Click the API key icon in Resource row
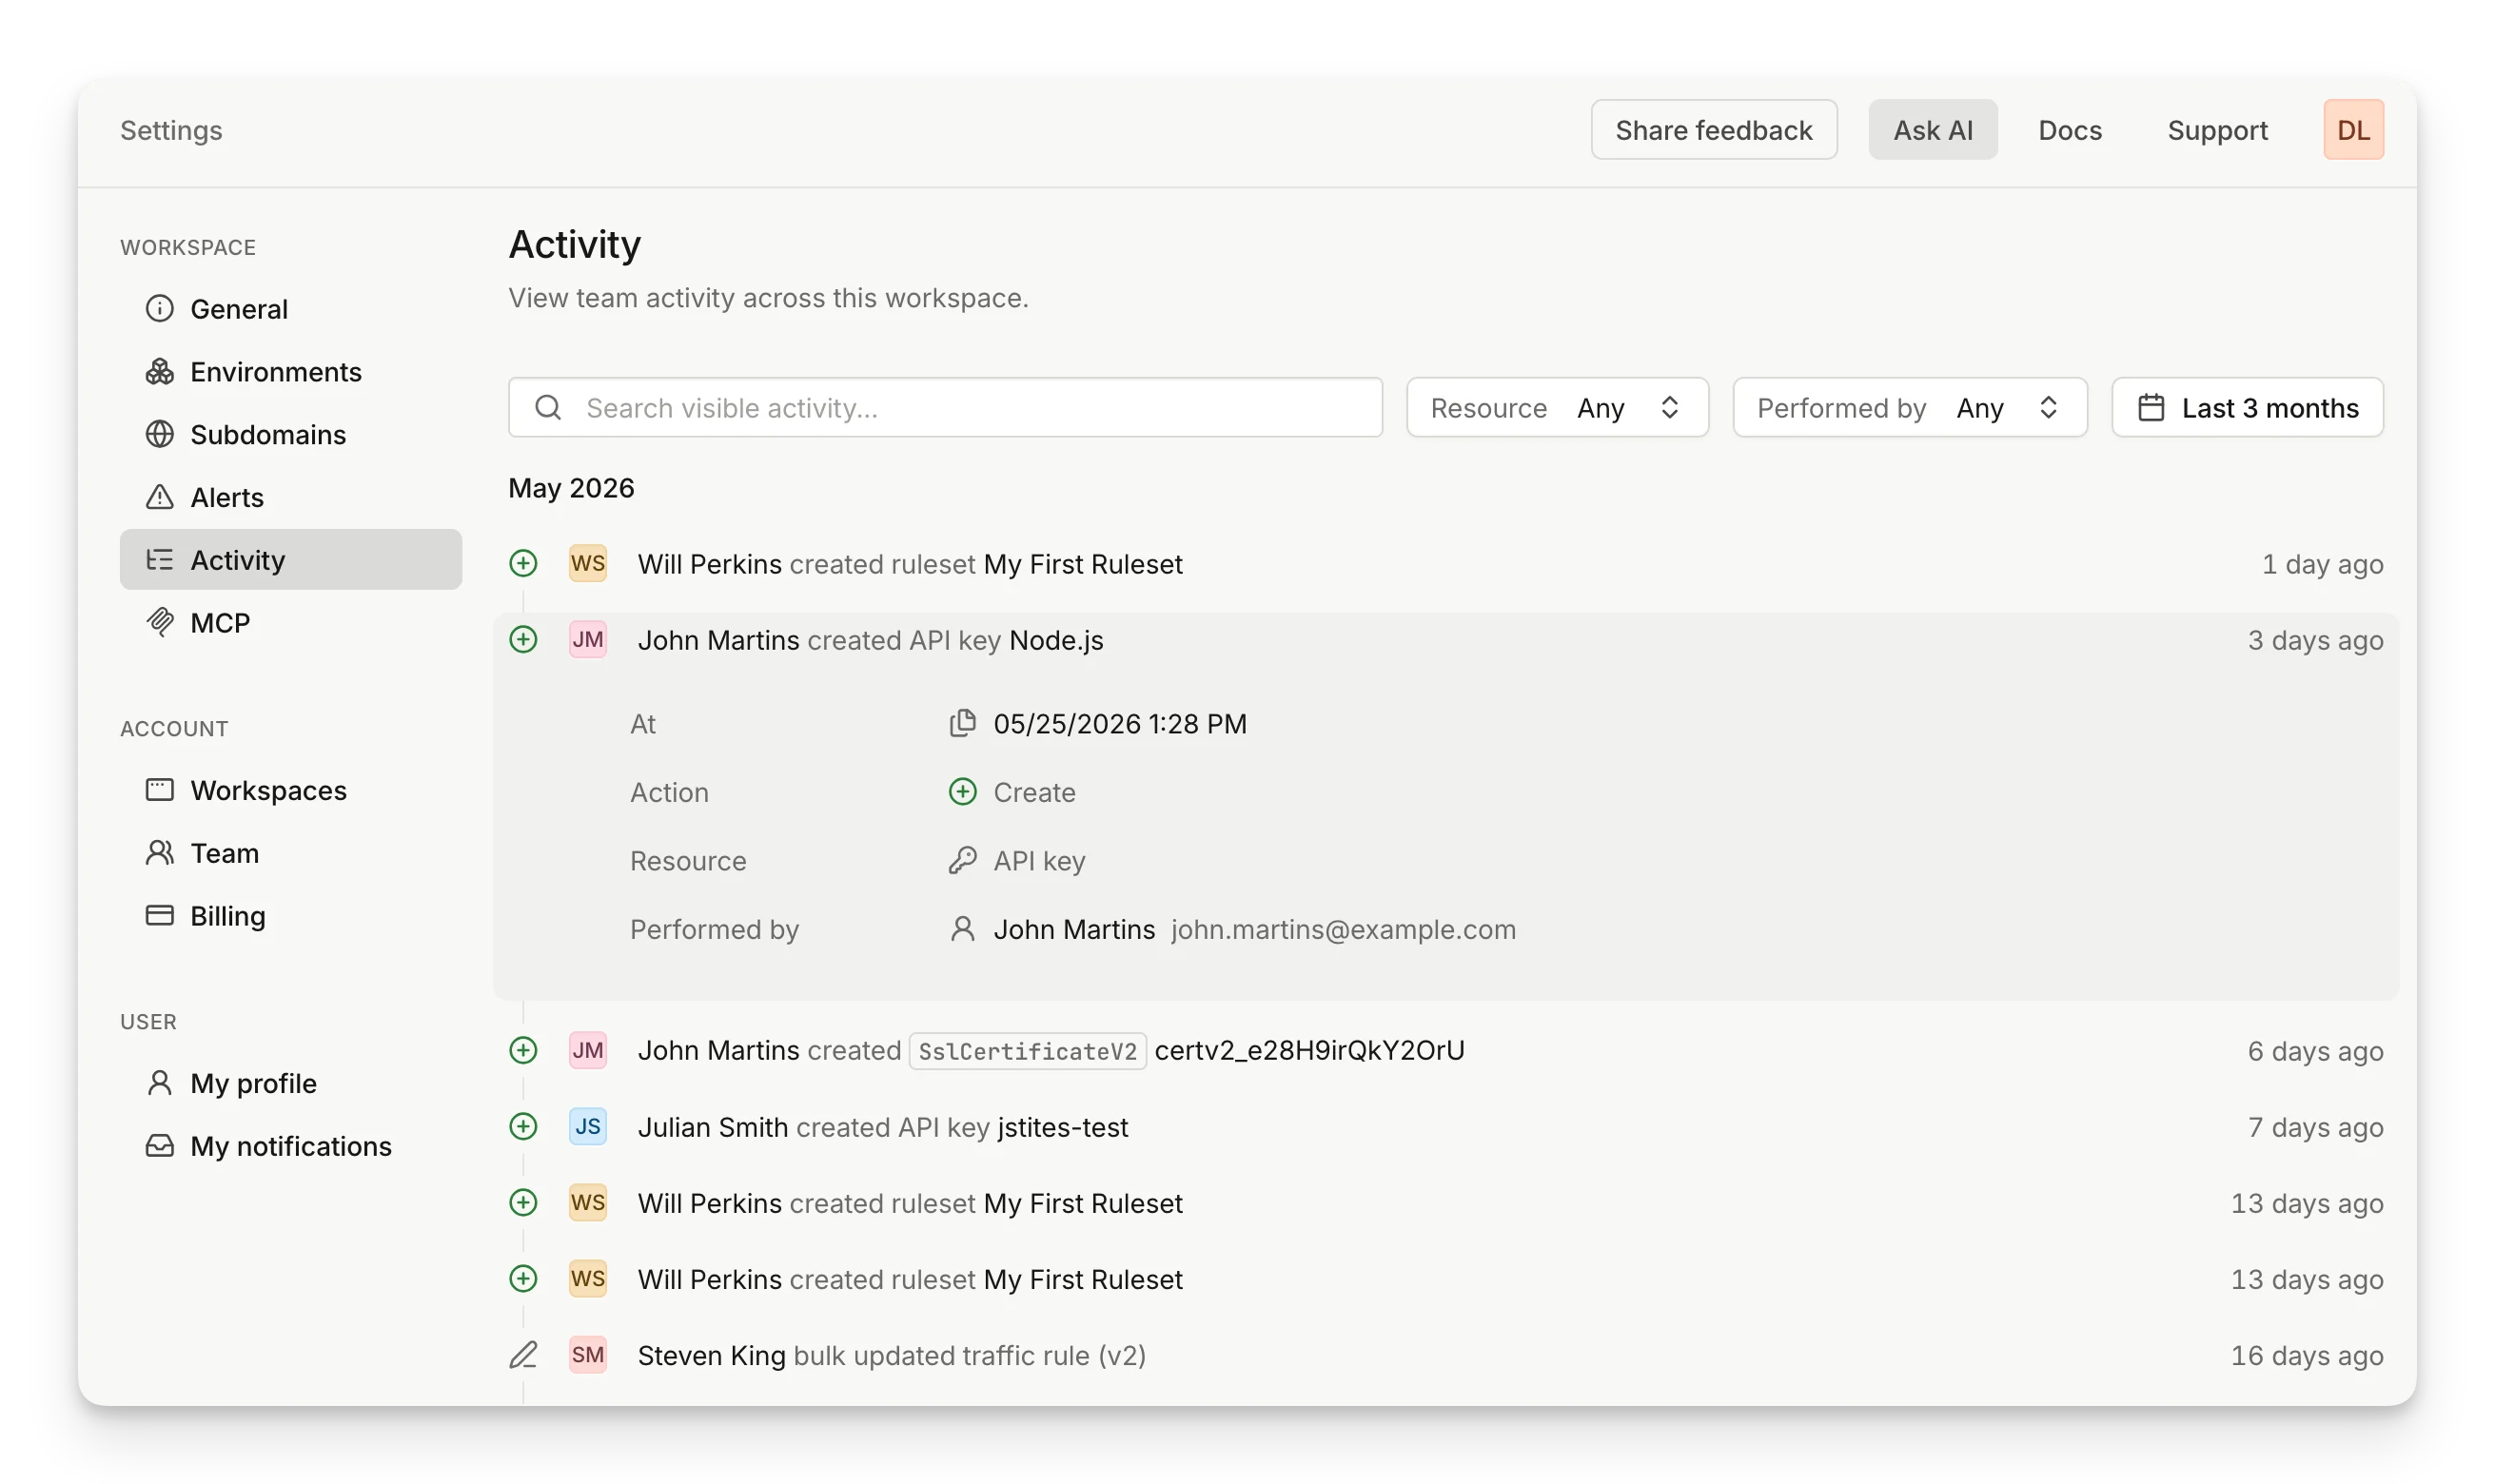Image resolution: width=2495 pixels, height=1484 pixels. 962,861
